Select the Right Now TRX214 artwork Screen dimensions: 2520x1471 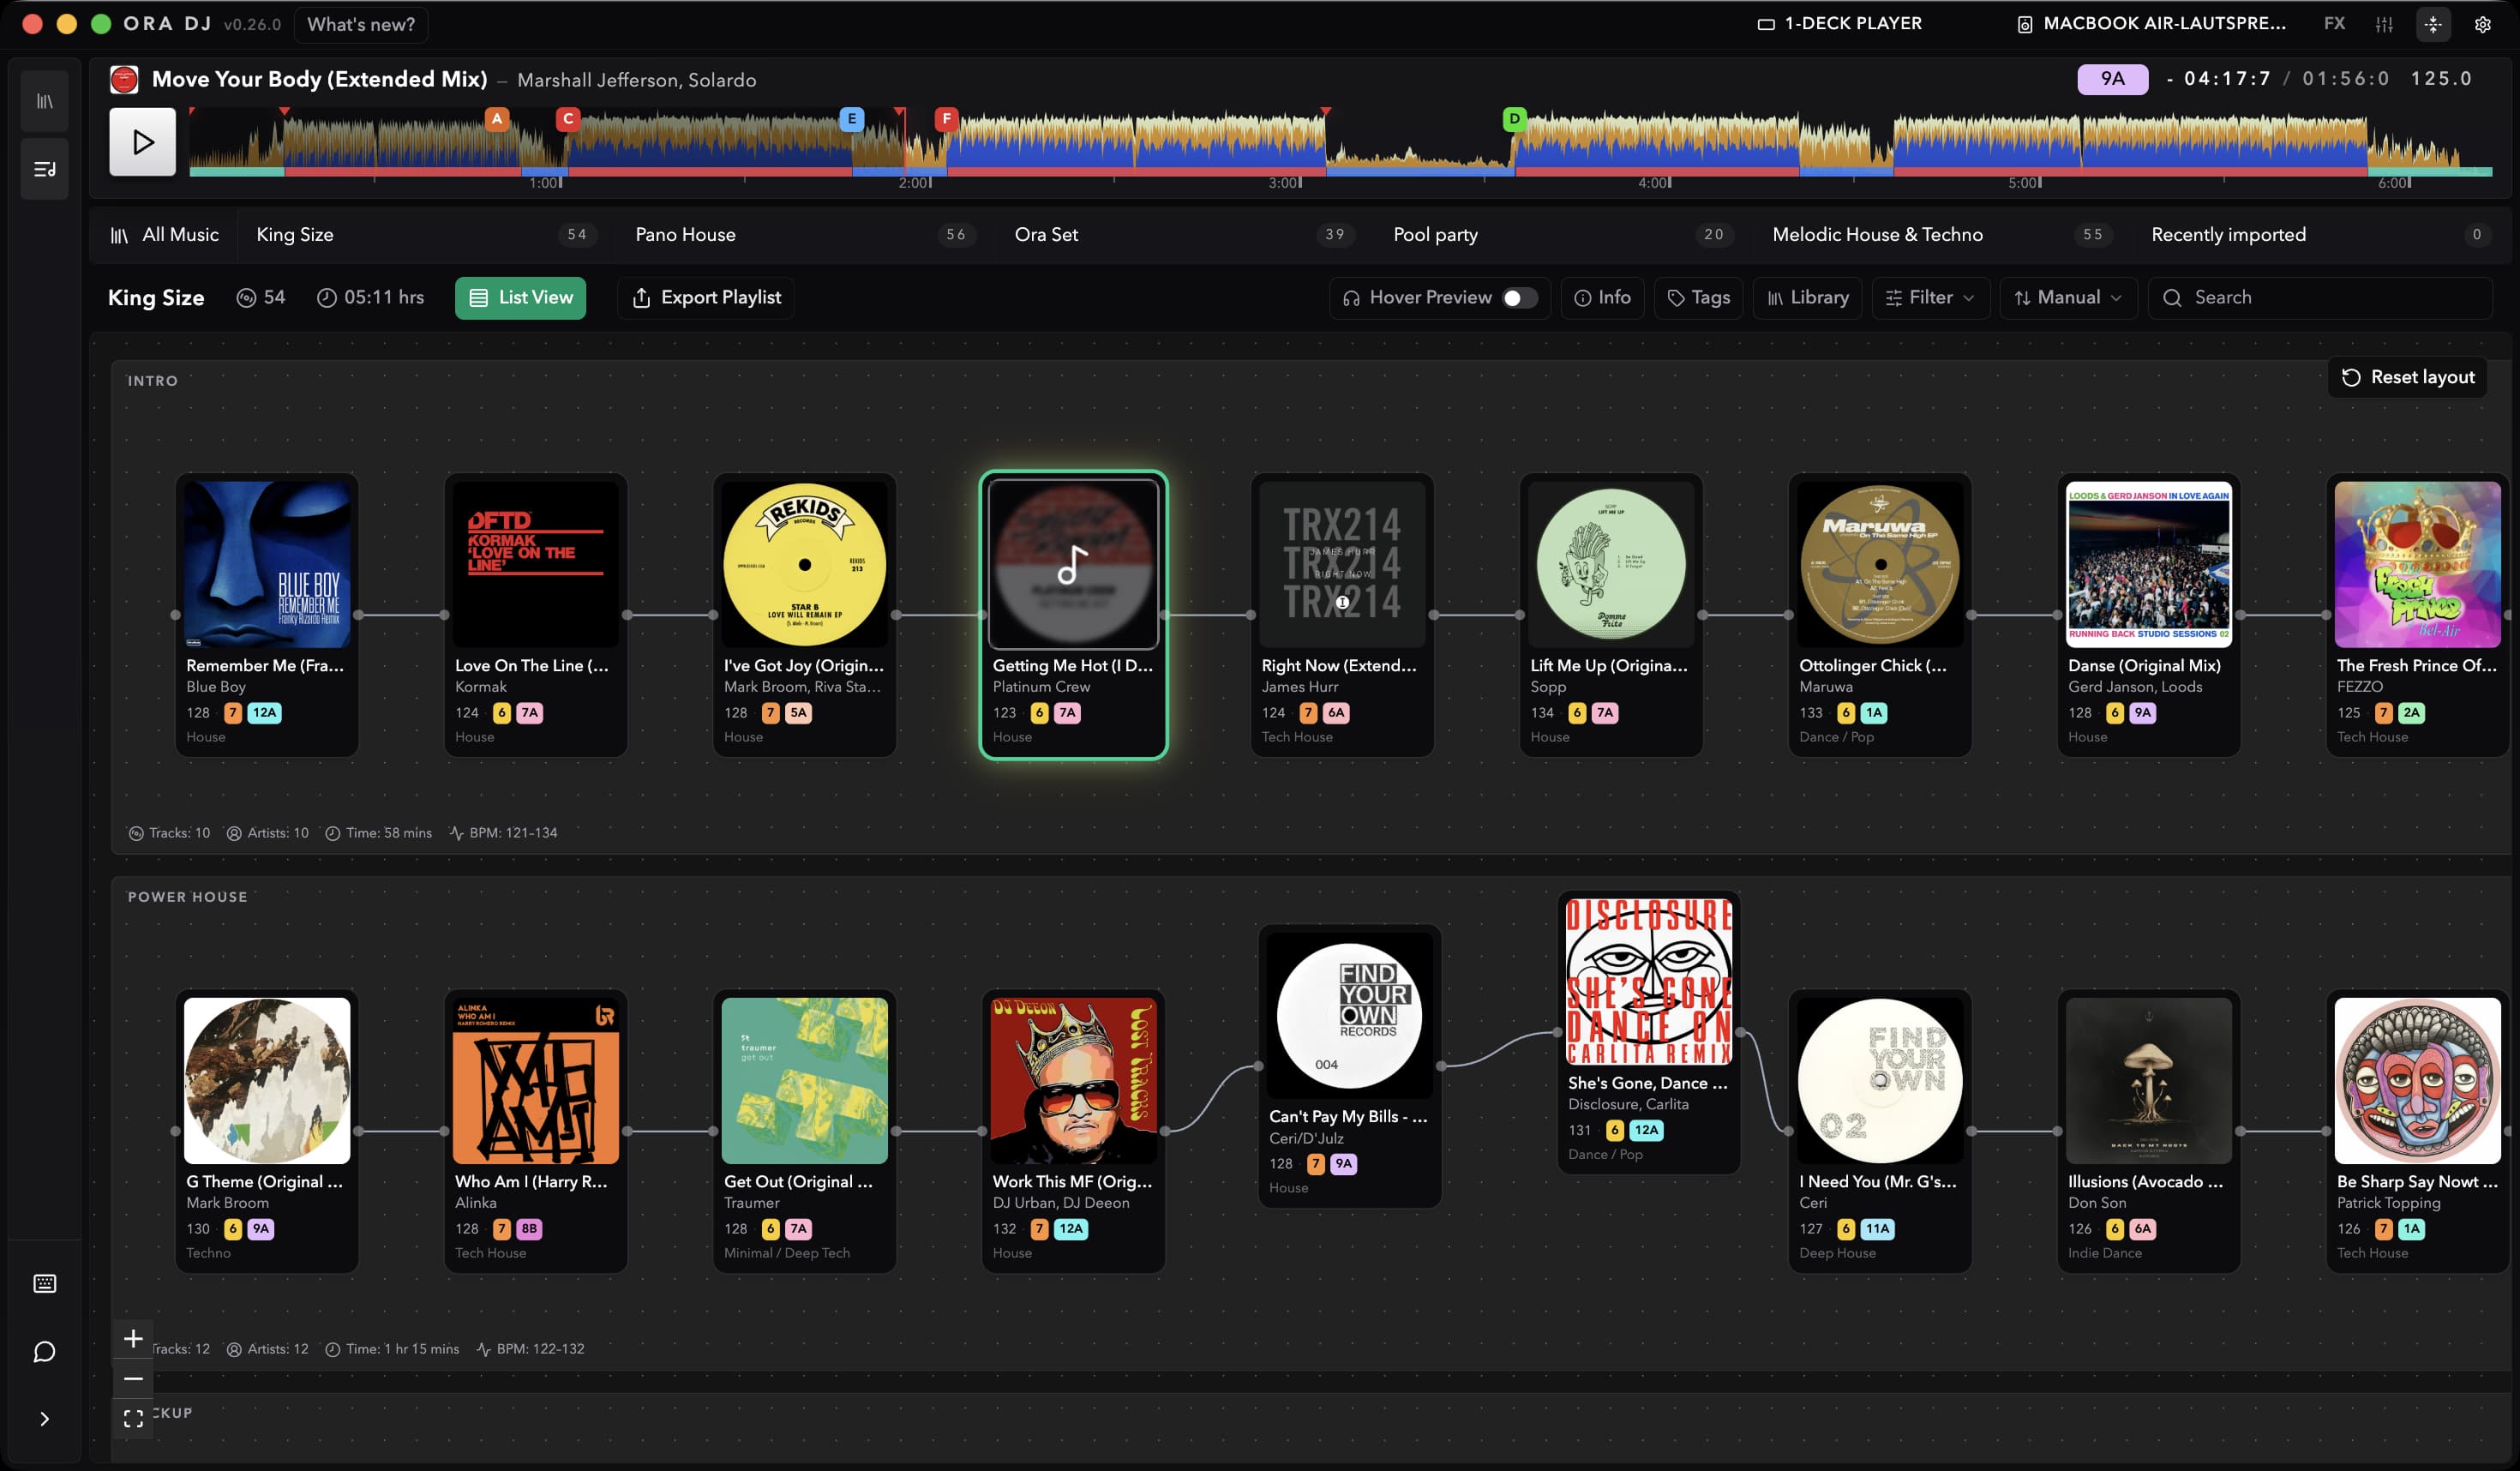point(1342,564)
